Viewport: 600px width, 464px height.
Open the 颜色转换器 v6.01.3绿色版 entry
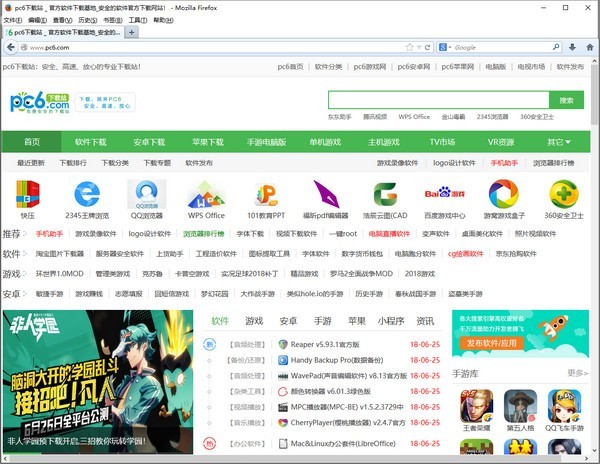click(x=331, y=391)
